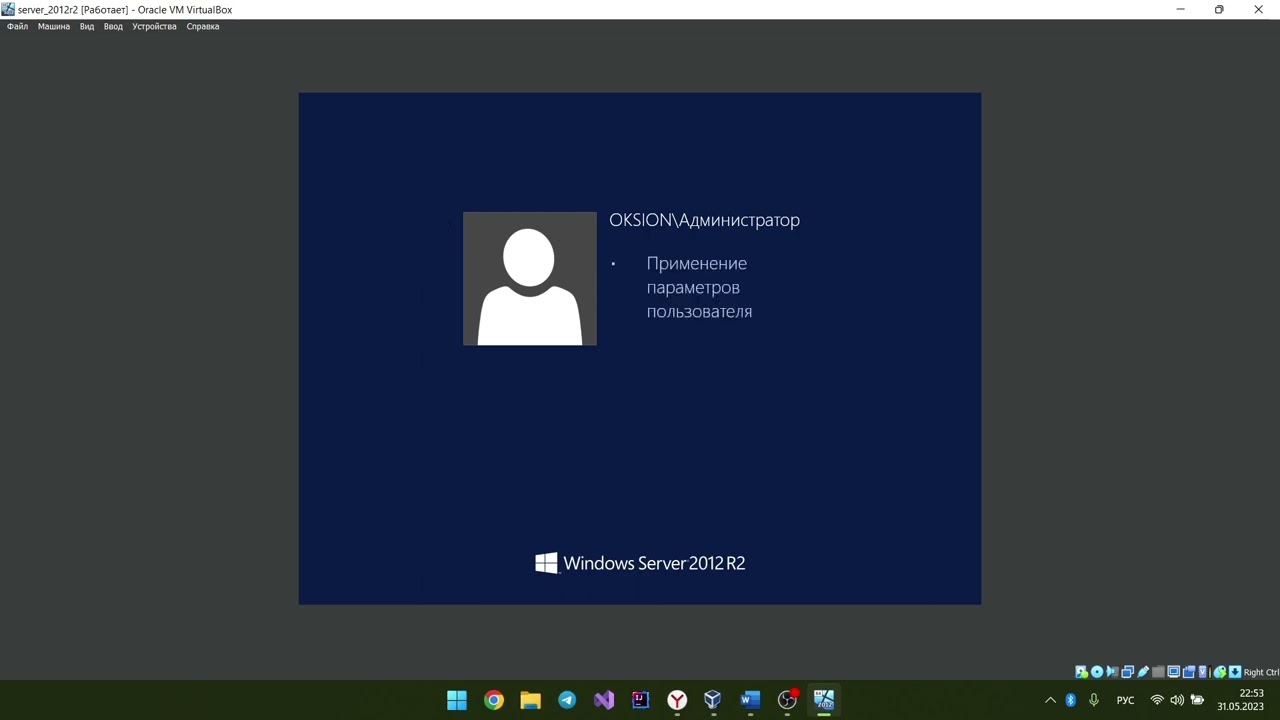This screenshot has height=720, width=1280.
Task: Open the Вид menu
Action: [87, 26]
